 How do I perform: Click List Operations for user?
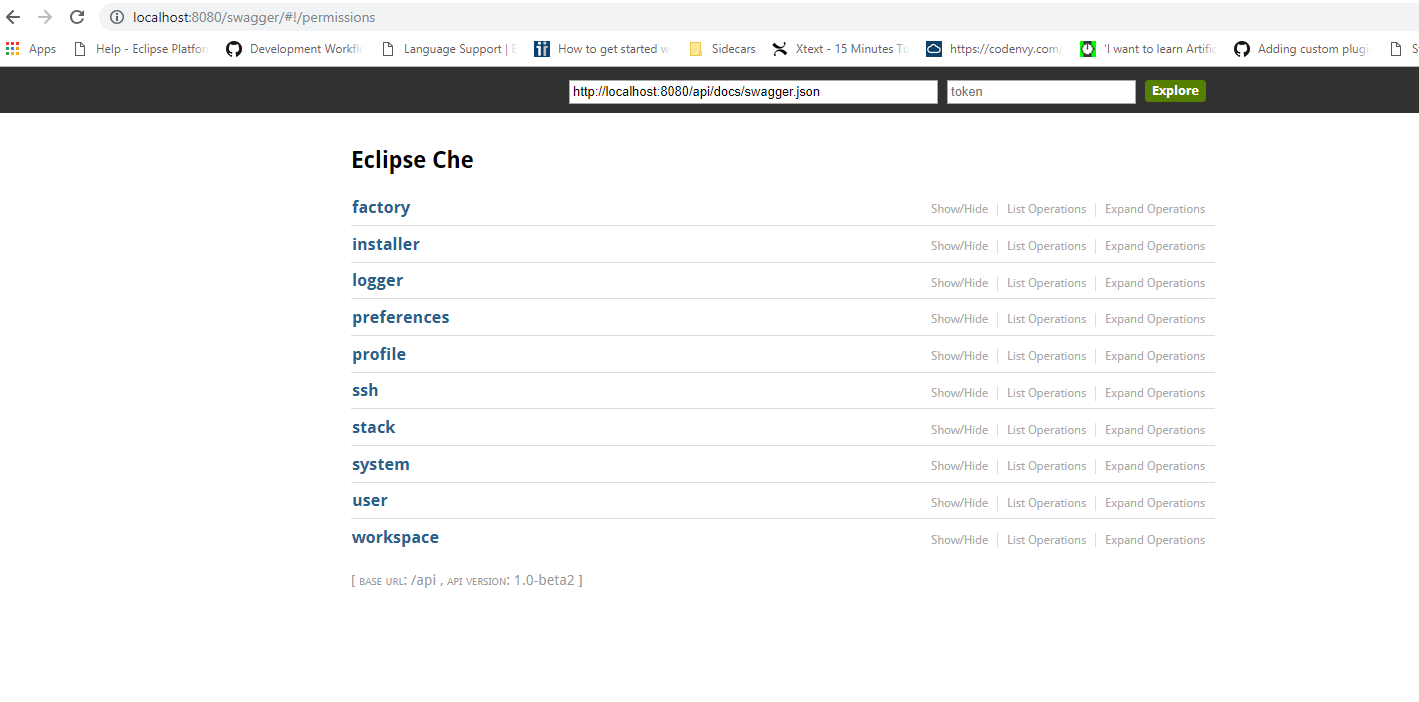tap(1046, 503)
